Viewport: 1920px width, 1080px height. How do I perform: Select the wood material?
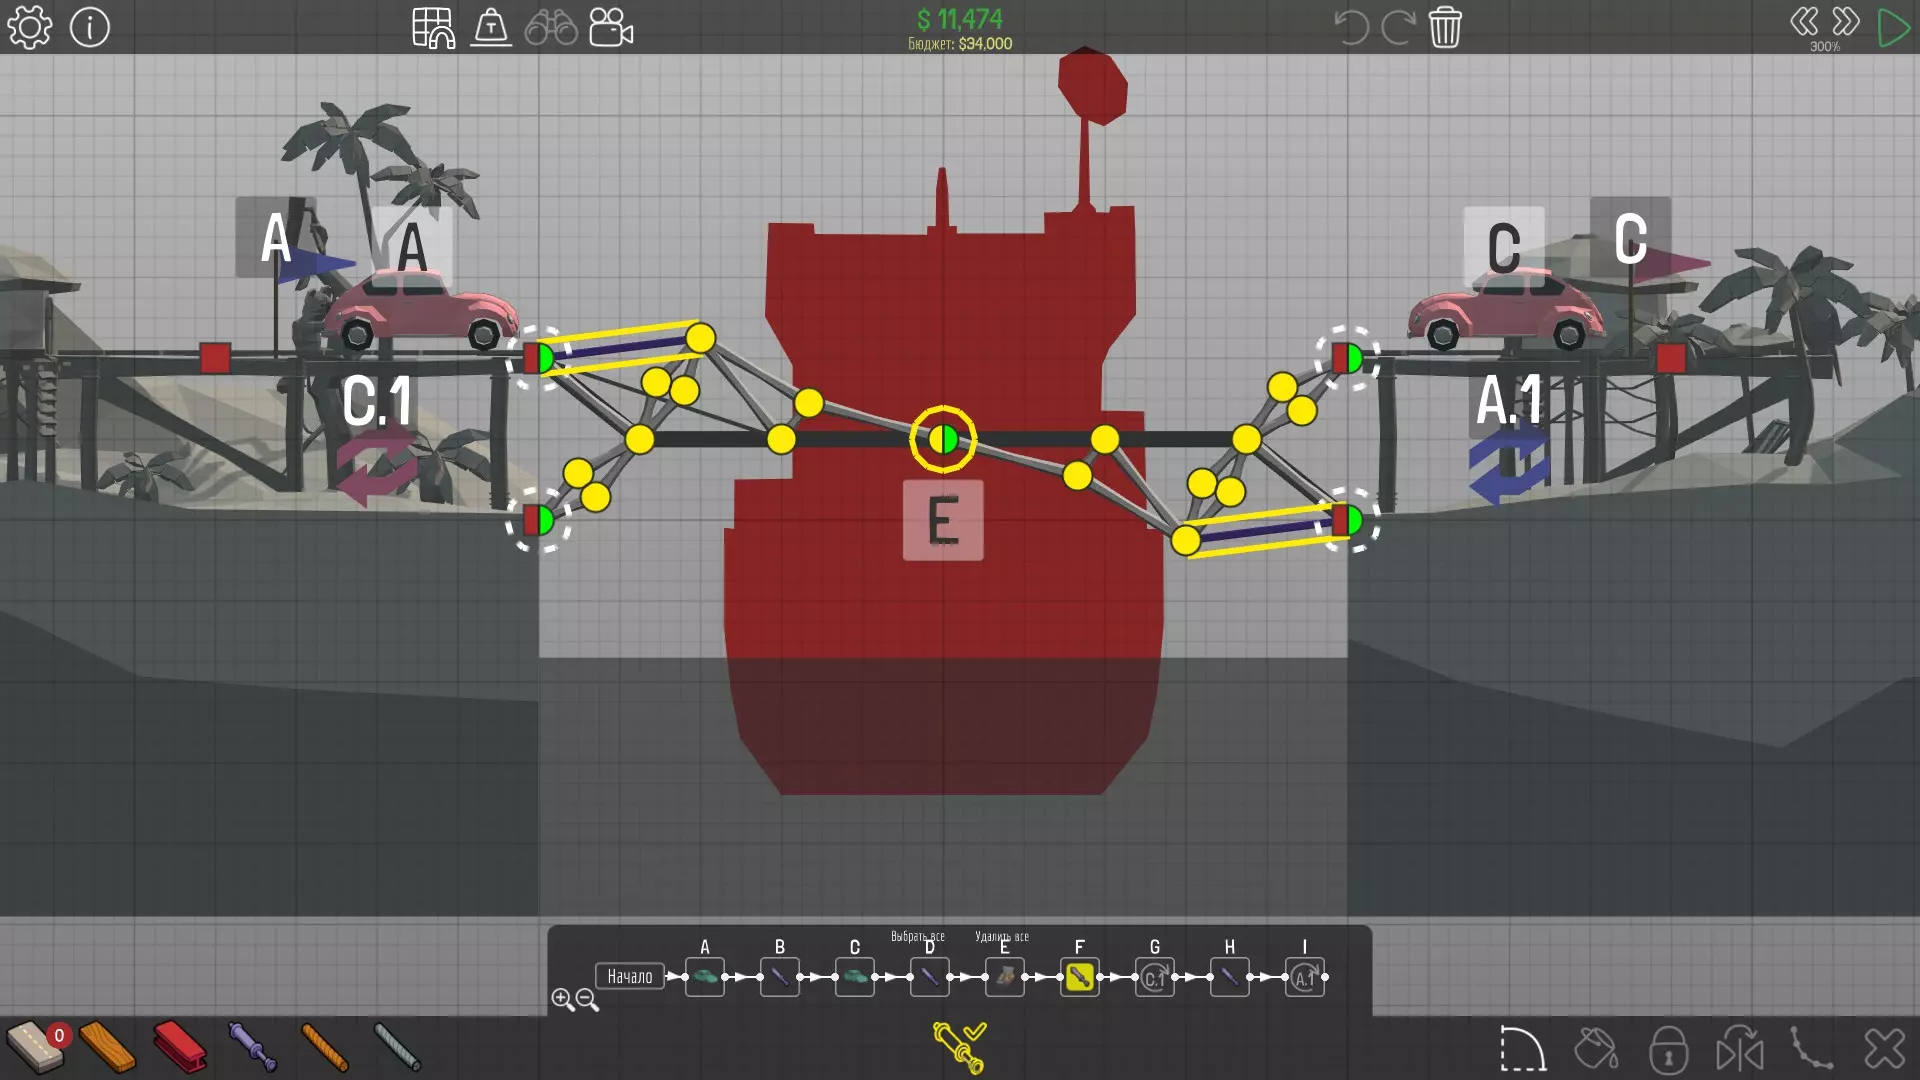click(x=107, y=1046)
